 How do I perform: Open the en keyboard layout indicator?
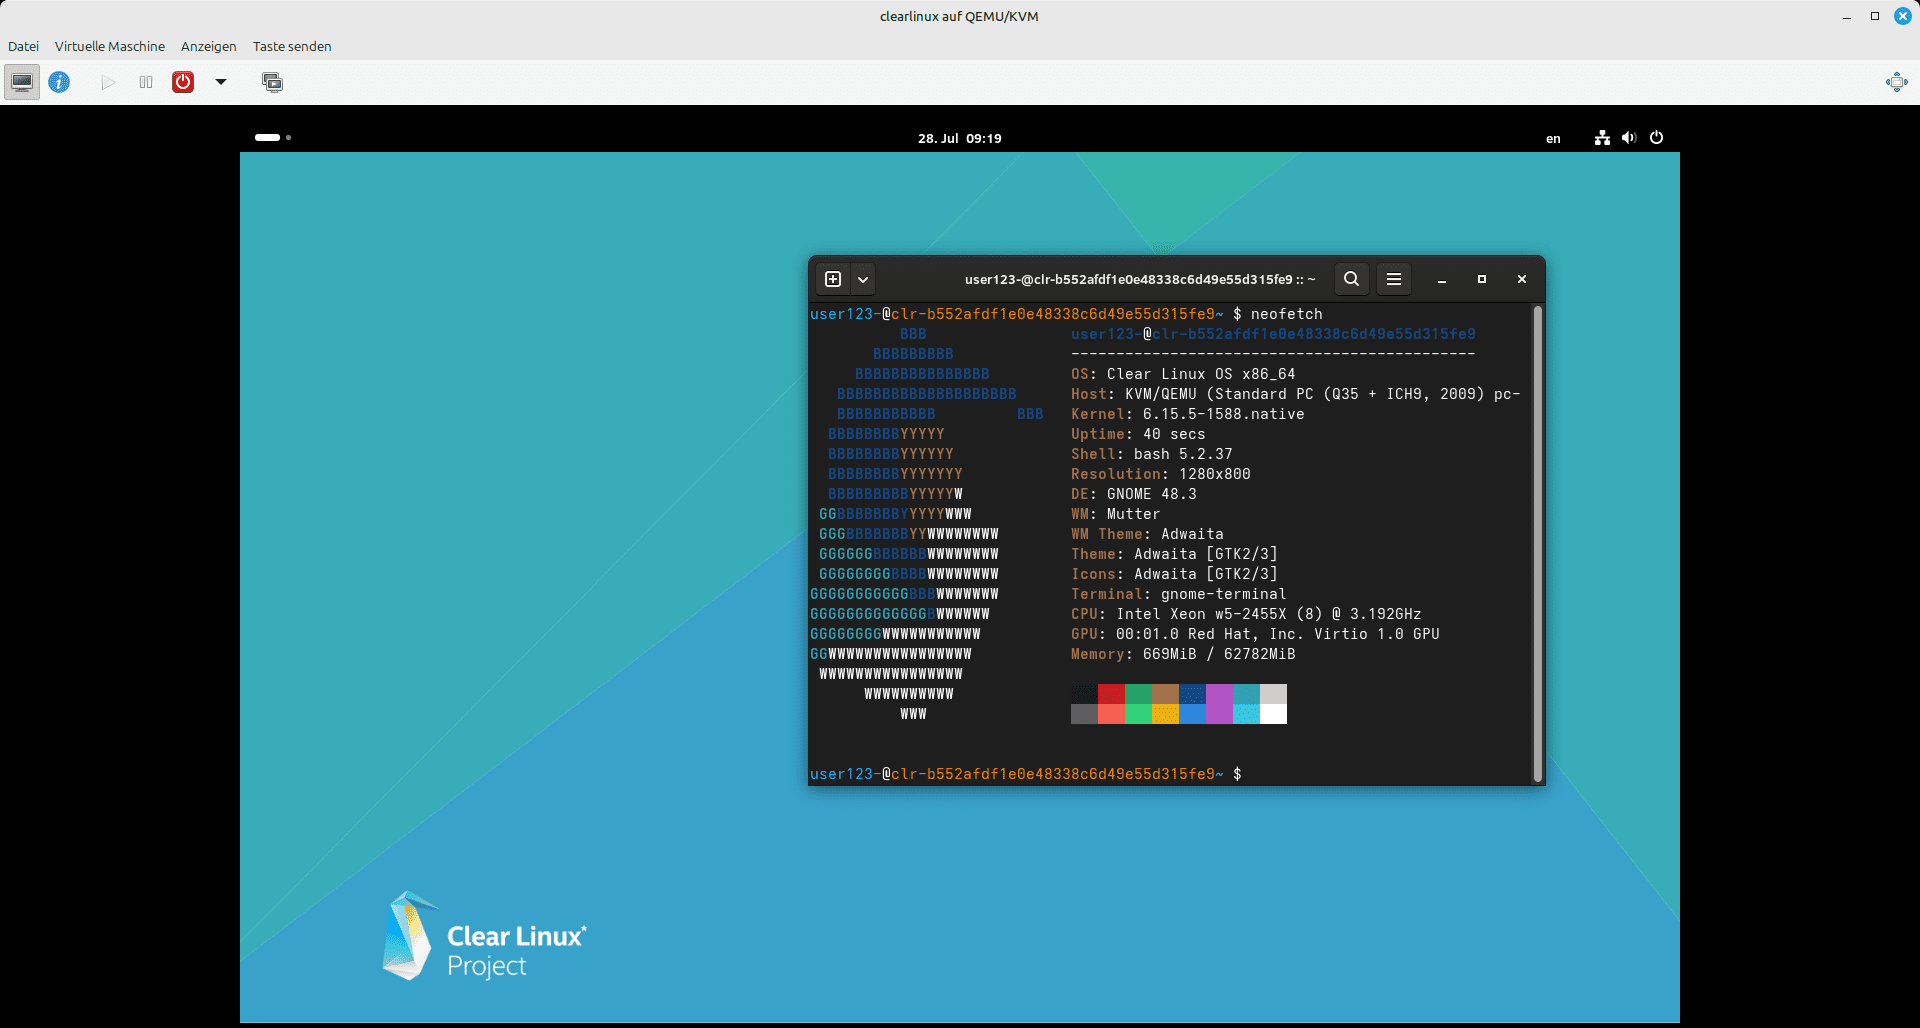point(1553,138)
